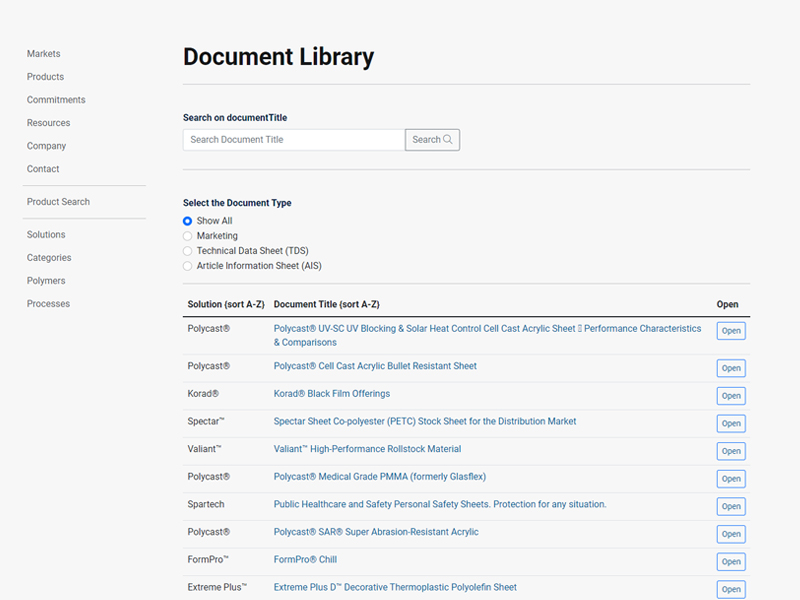Image resolution: width=800 pixels, height=600 pixels.
Task: Click Open button for Polycast UV-SC row
Action: point(731,331)
